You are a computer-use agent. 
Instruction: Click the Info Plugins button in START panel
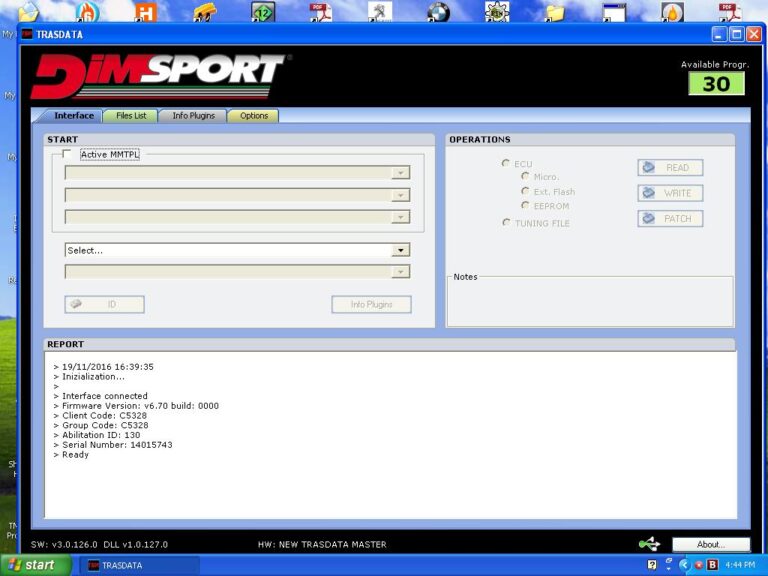(x=371, y=304)
